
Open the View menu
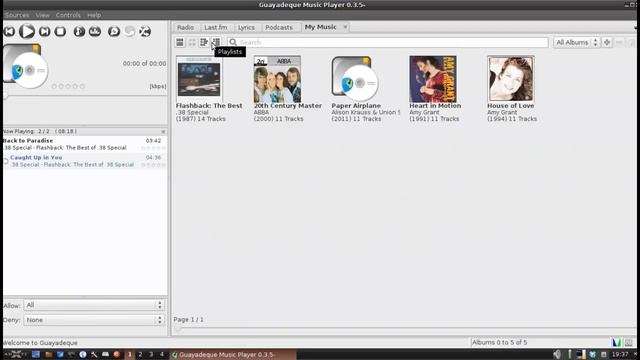[x=42, y=15]
